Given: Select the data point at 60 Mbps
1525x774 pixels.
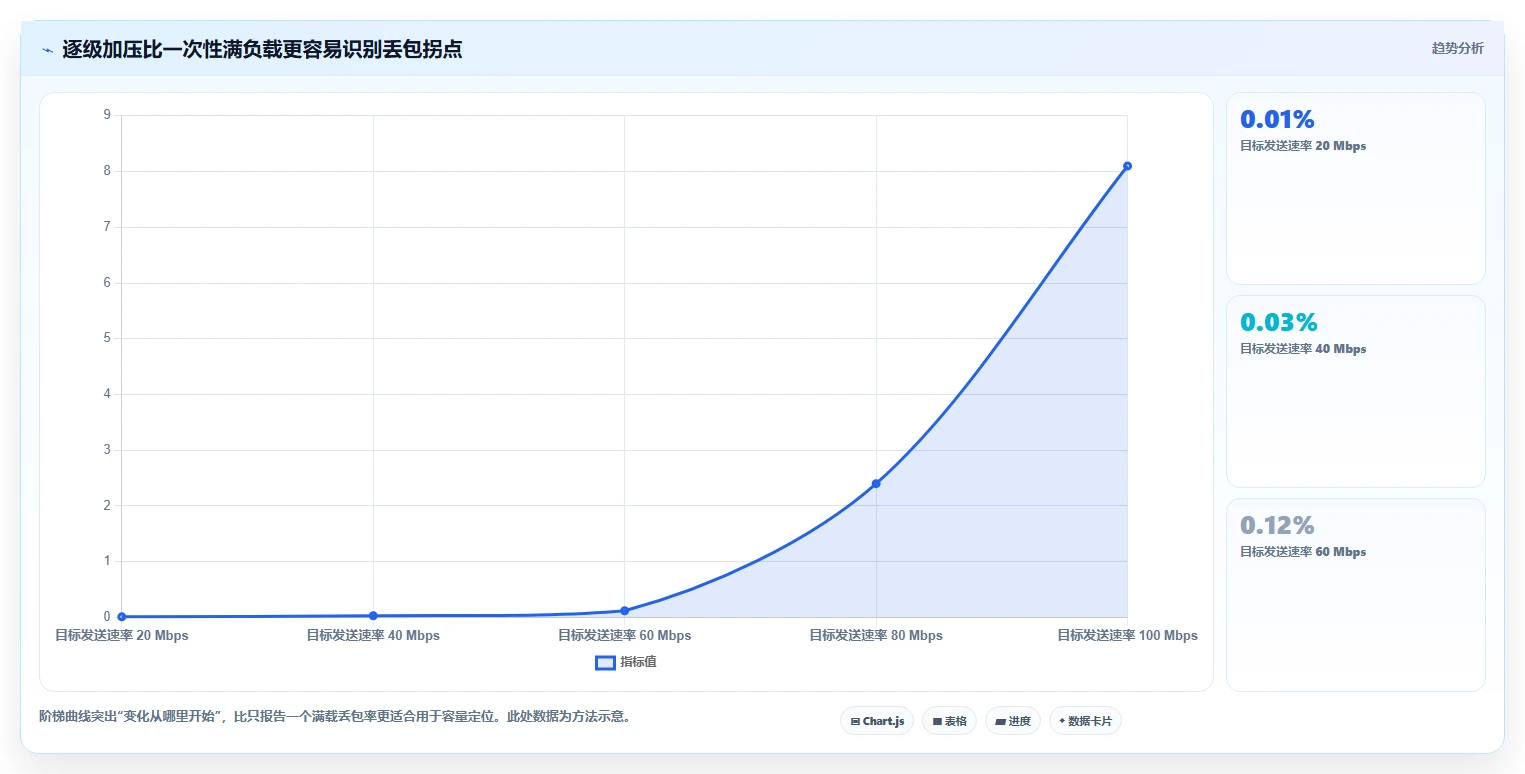Looking at the screenshot, I should click(625, 610).
